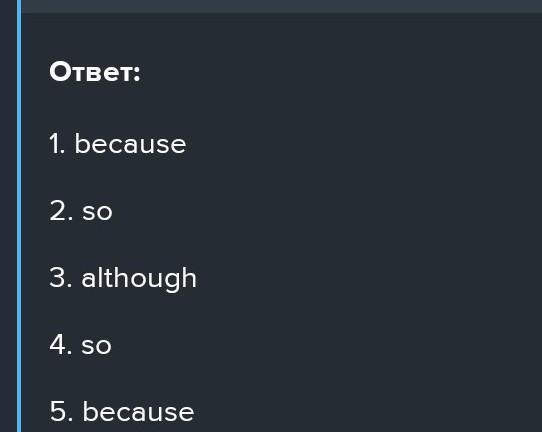
Task: Select the word "so" in answer 4
Action: (96, 346)
